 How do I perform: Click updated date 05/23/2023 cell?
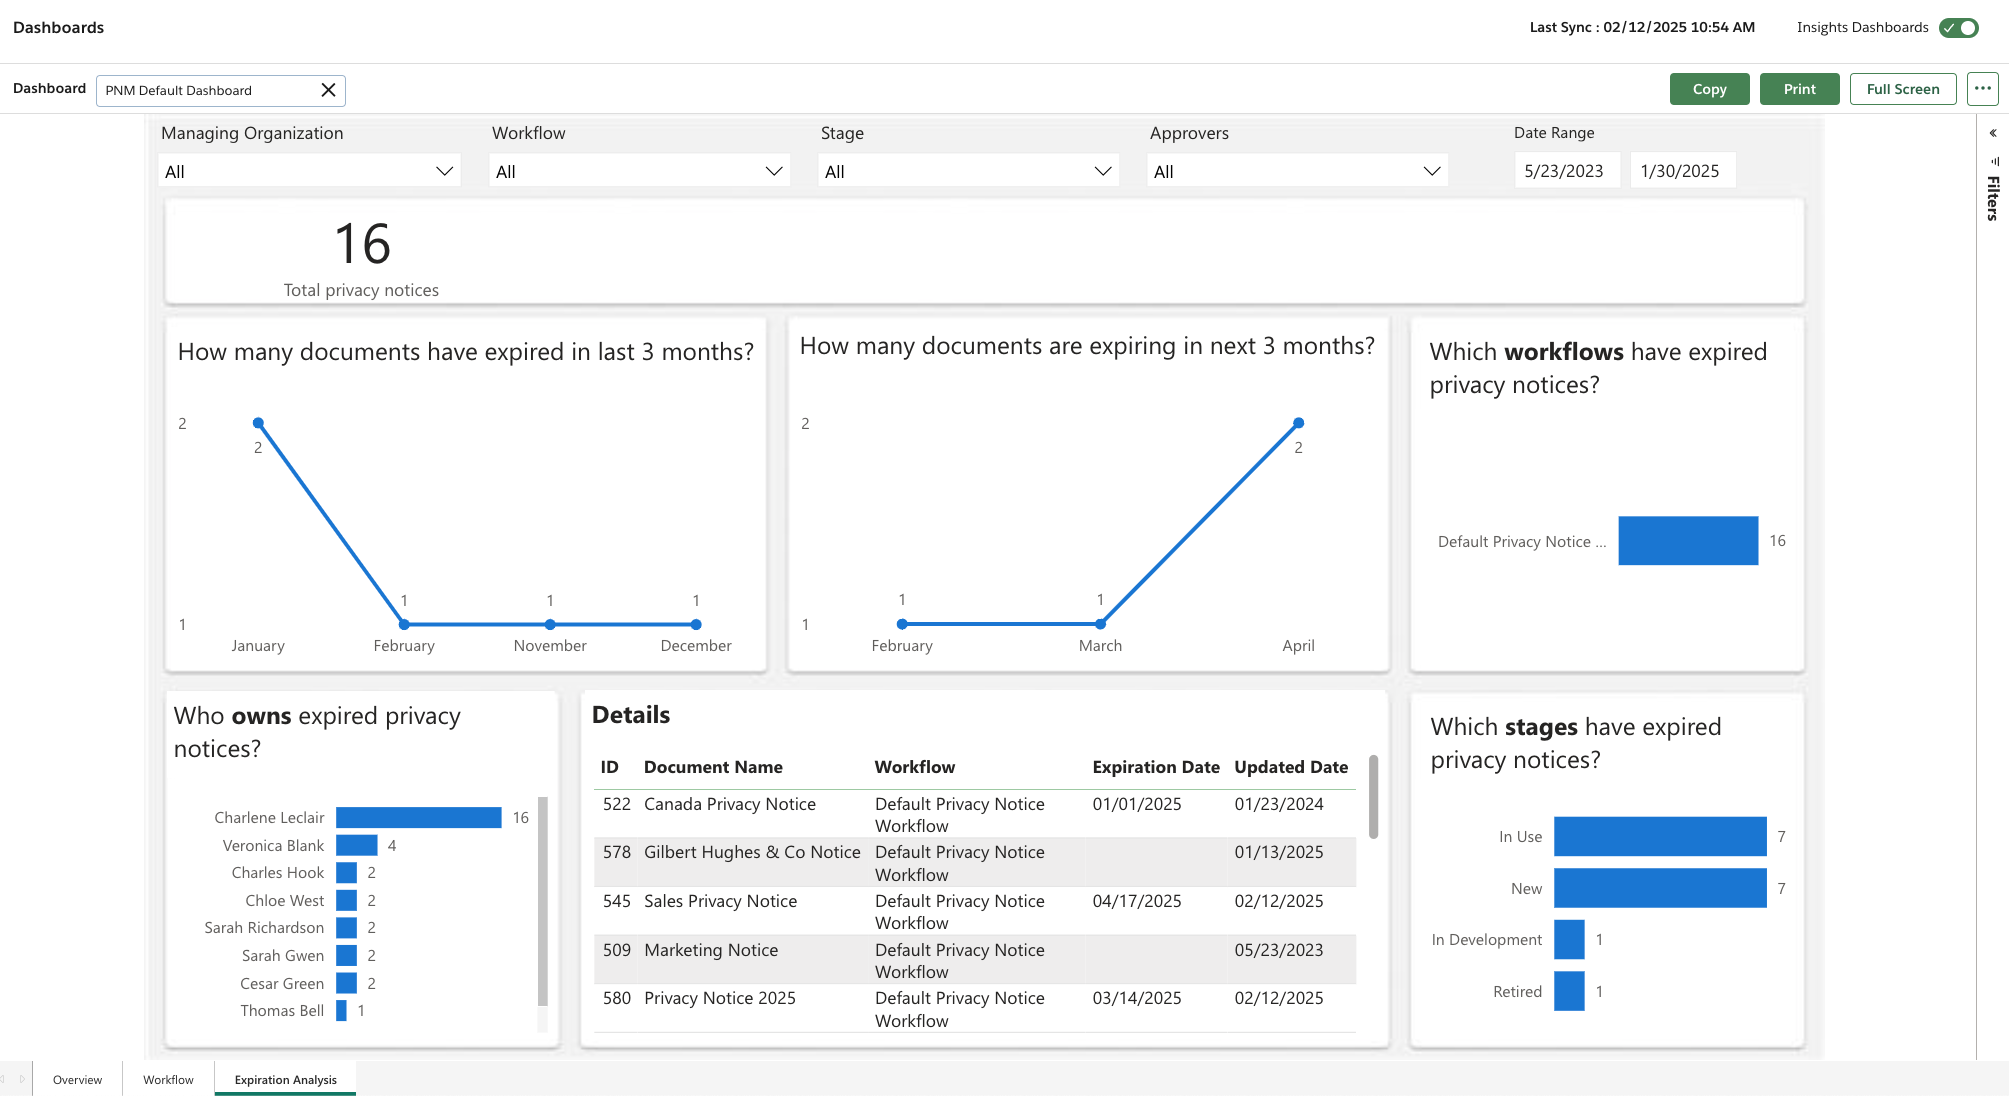click(1278, 950)
